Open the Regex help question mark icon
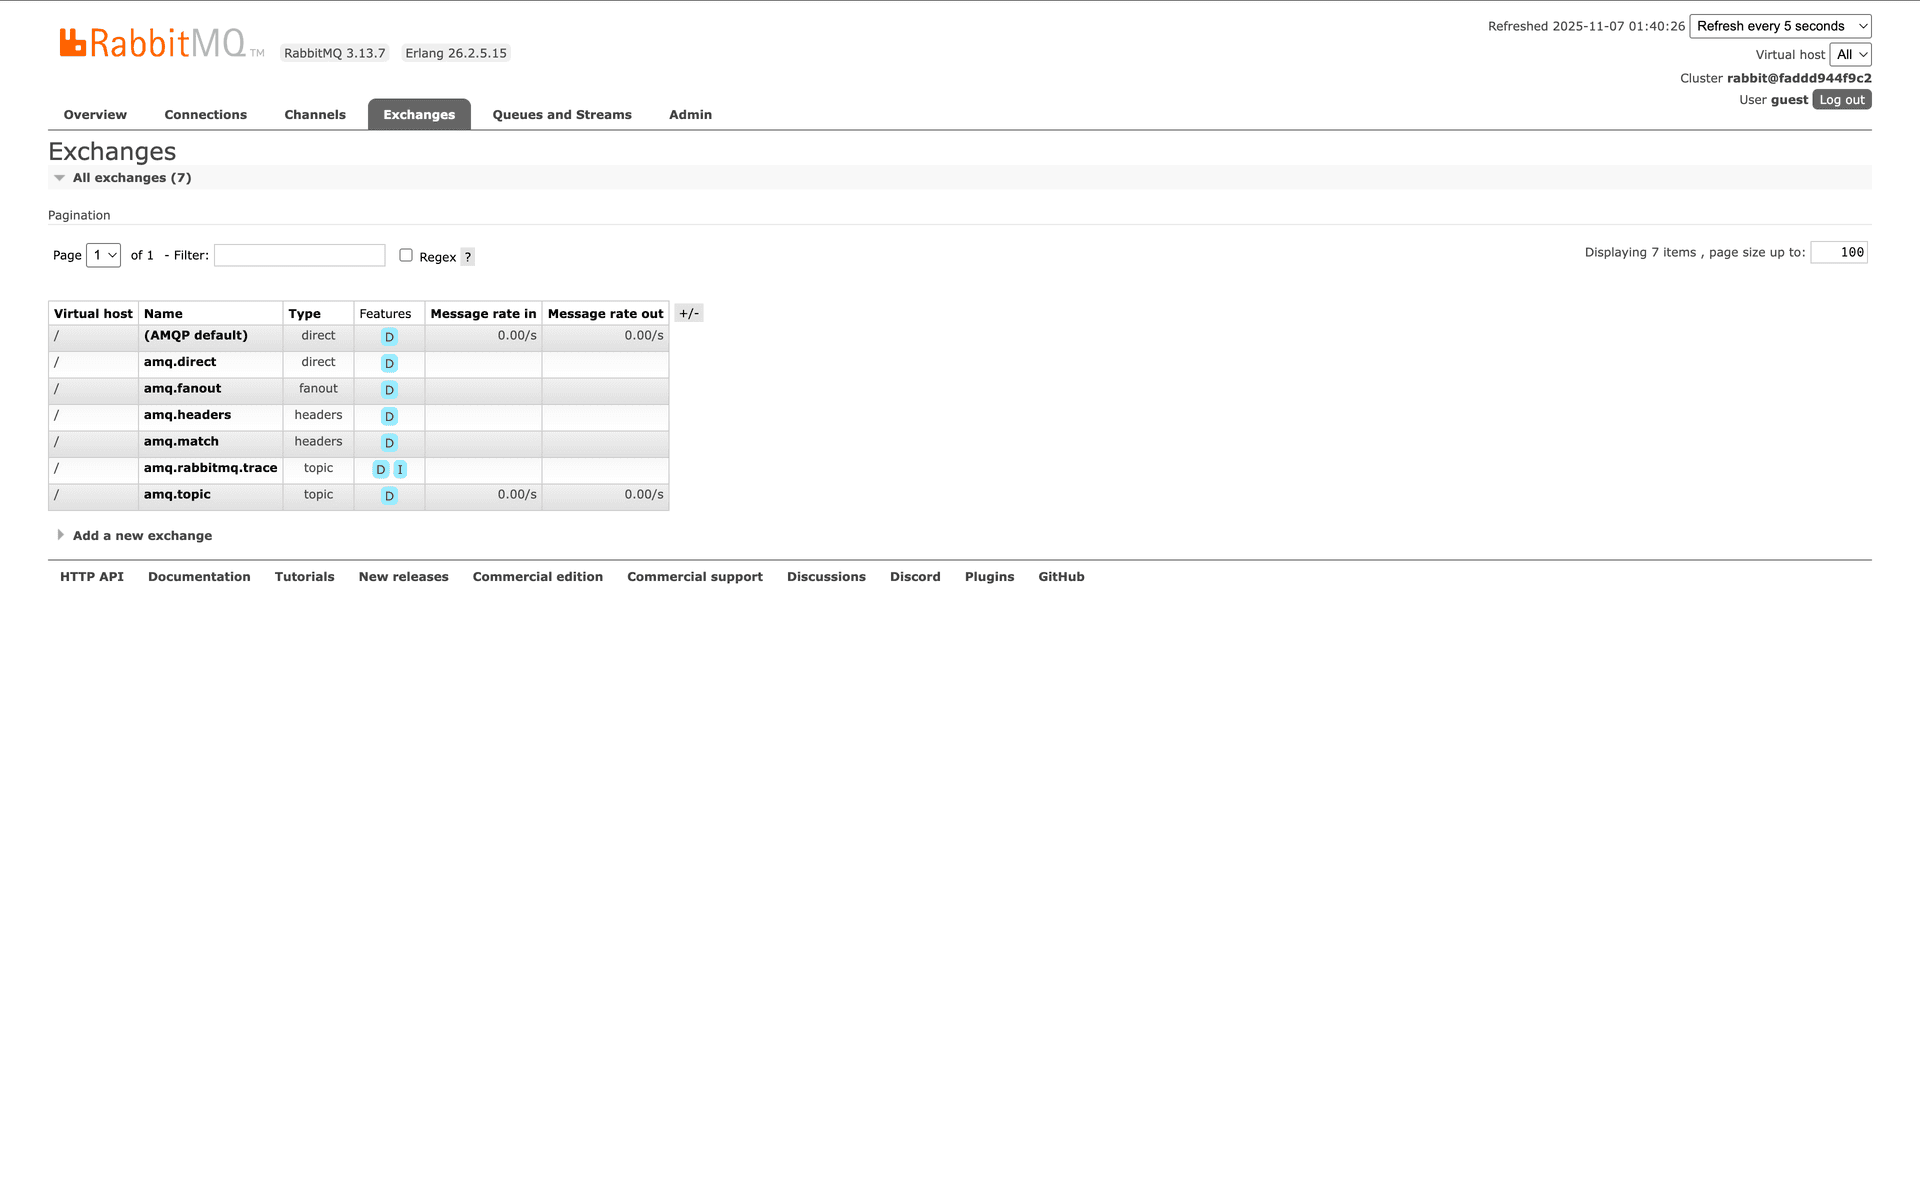This screenshot has height=1201, width=1920. coord(467,257)
